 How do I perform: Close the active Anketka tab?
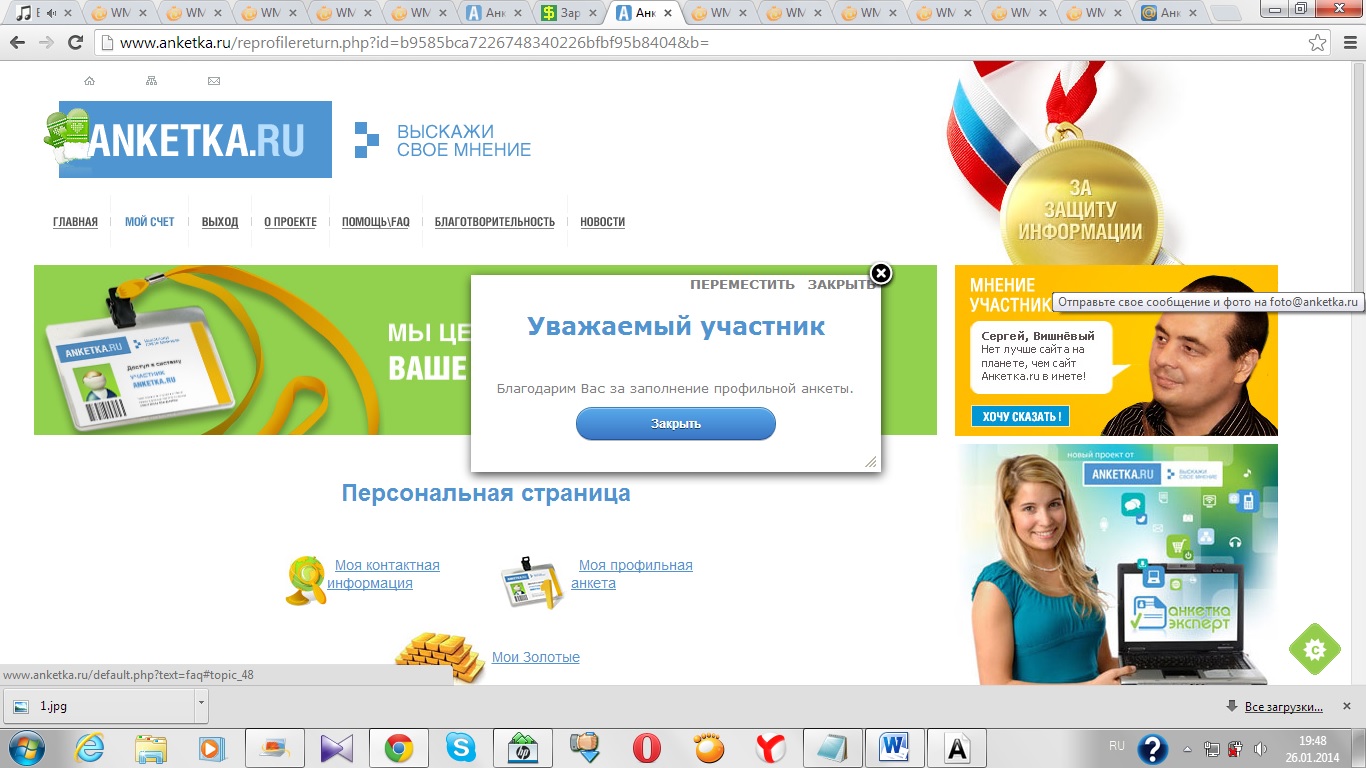point(667,13)
